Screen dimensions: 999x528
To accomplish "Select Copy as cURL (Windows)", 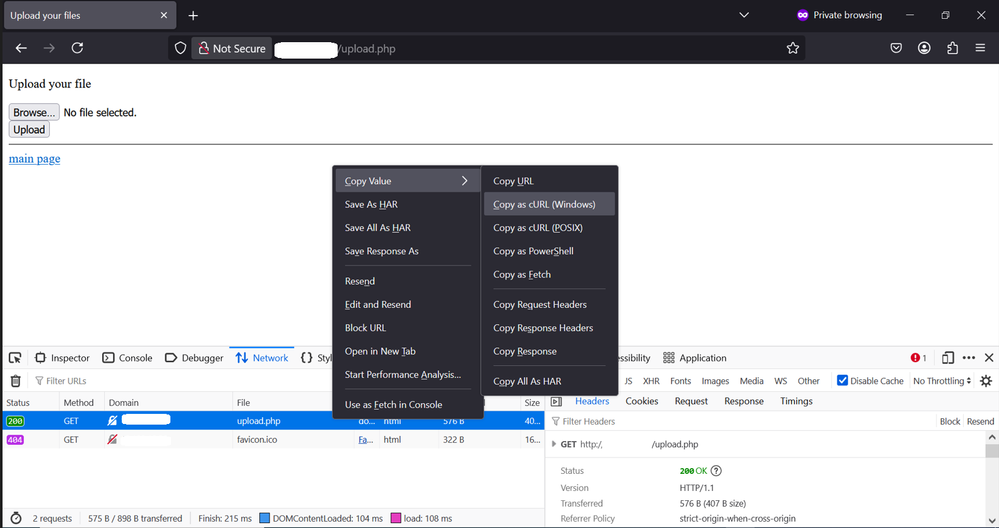I will point(549,204).
